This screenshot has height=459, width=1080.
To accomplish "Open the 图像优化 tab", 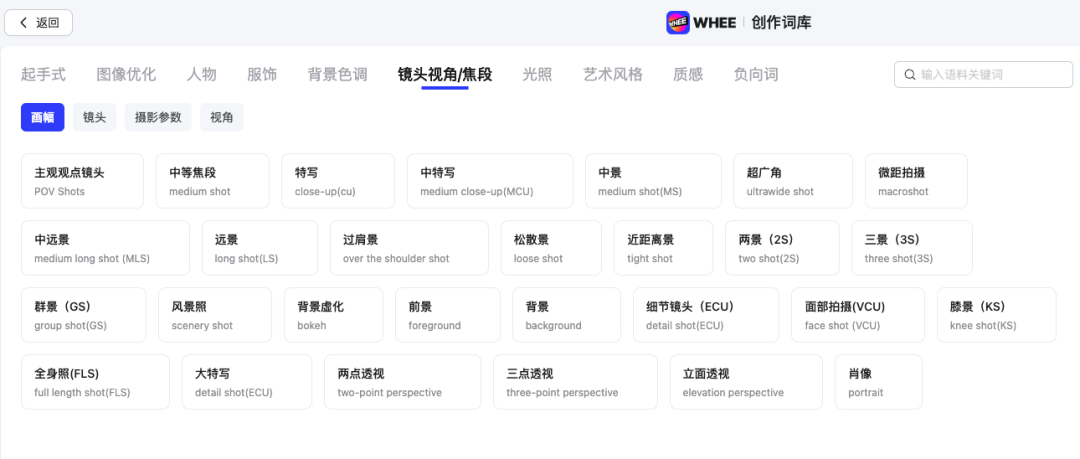I will pyautogui.click(x=126, y=74).
